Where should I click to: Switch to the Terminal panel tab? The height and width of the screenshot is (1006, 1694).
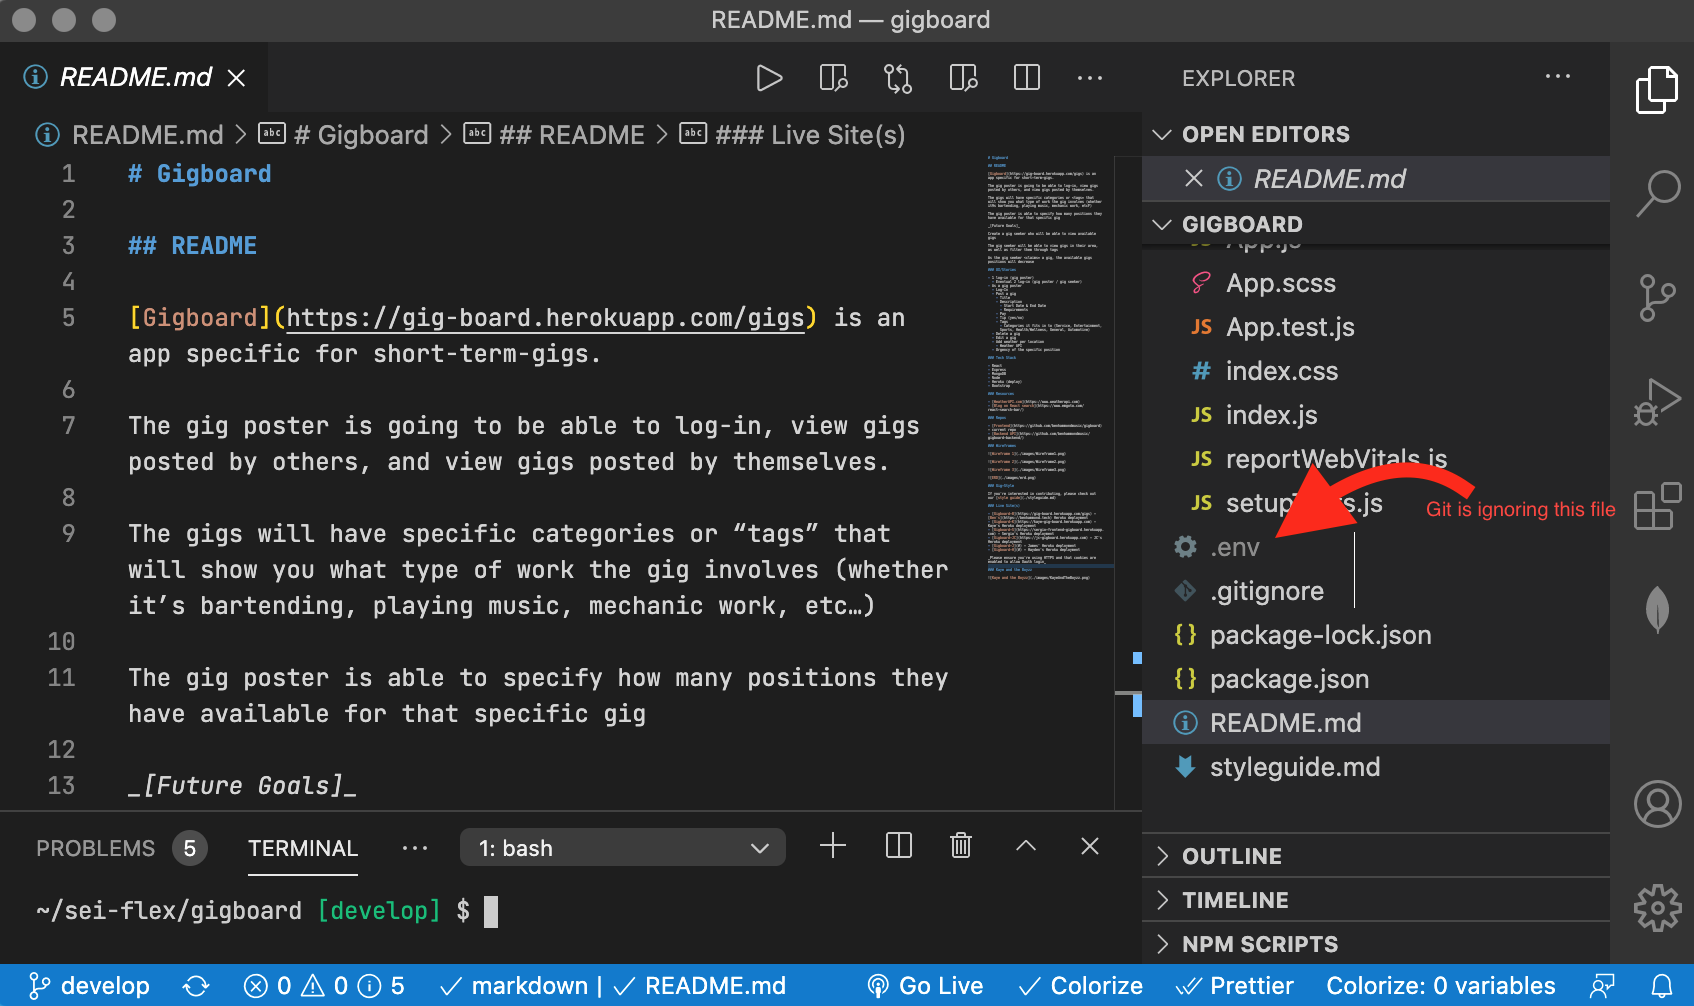pyautogui.click(x=303, y=848)
